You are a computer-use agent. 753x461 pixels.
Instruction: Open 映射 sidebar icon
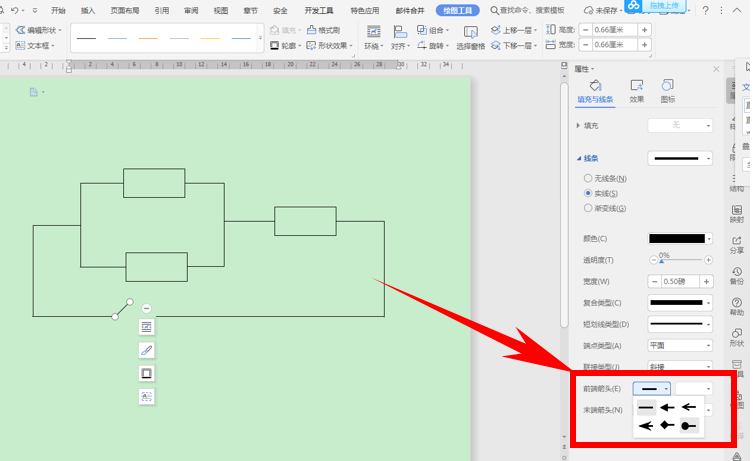pos(737,214)
